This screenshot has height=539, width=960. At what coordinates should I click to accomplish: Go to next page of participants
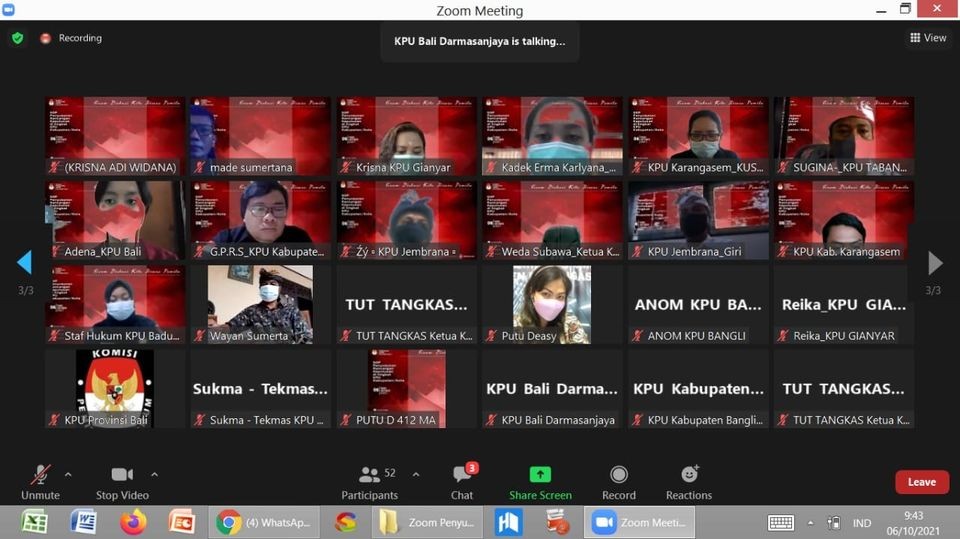pos(935,263)
